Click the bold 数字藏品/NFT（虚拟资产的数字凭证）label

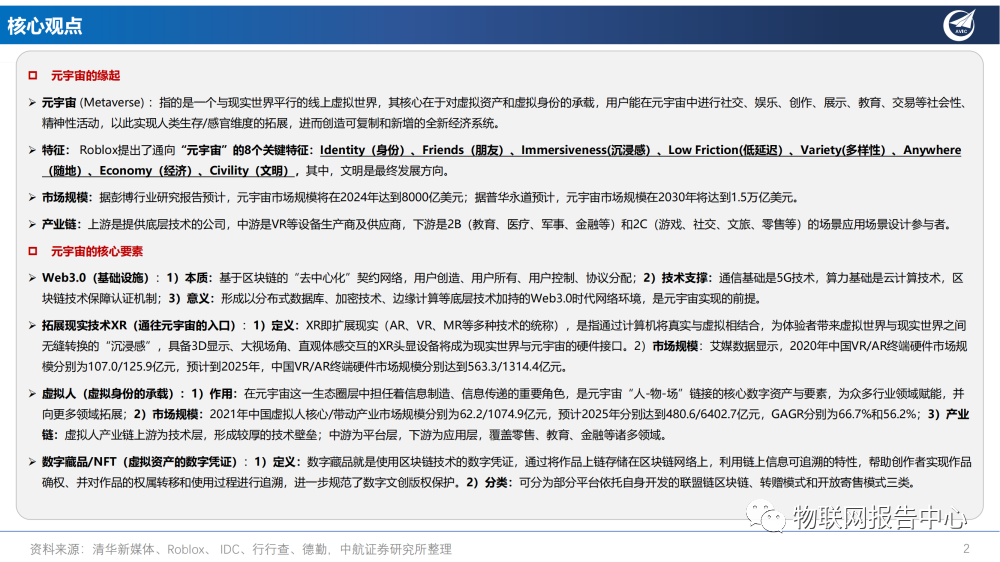[x=139, y=462]
